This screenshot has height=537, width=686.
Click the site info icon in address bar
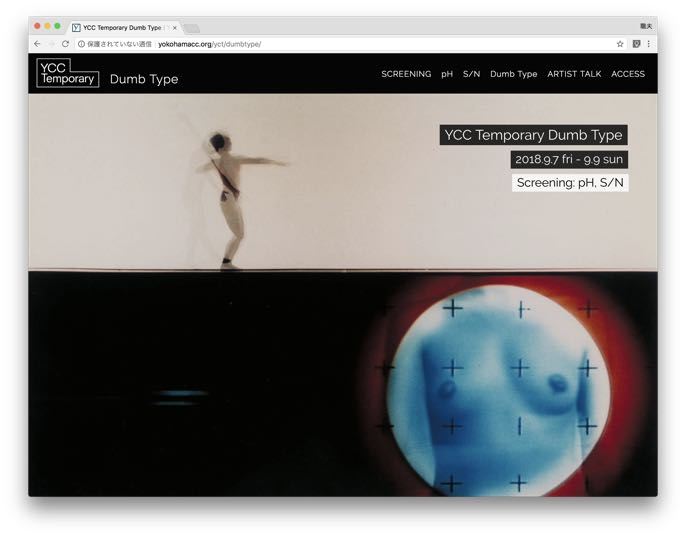81,44
